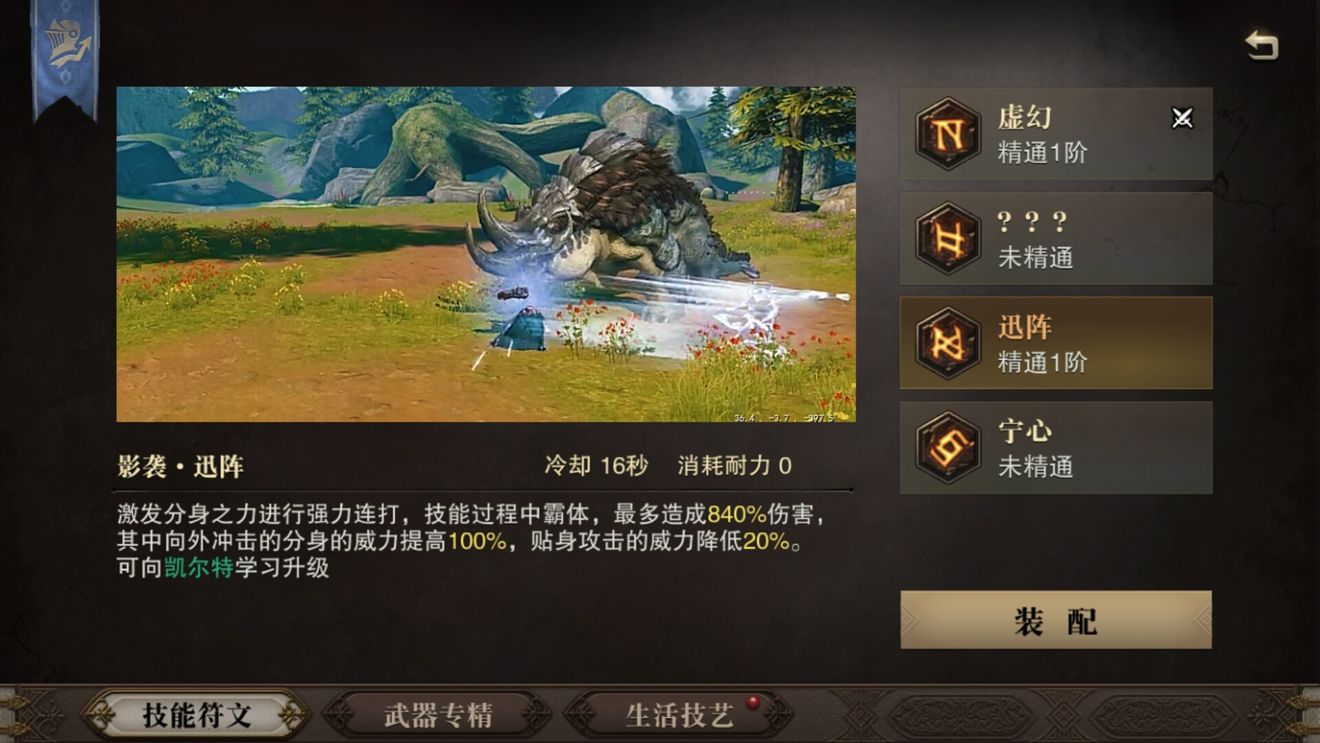1320x743 pixels.
Task: Select the 虚幻 rune hexagon icon
Action: (947, 134)
